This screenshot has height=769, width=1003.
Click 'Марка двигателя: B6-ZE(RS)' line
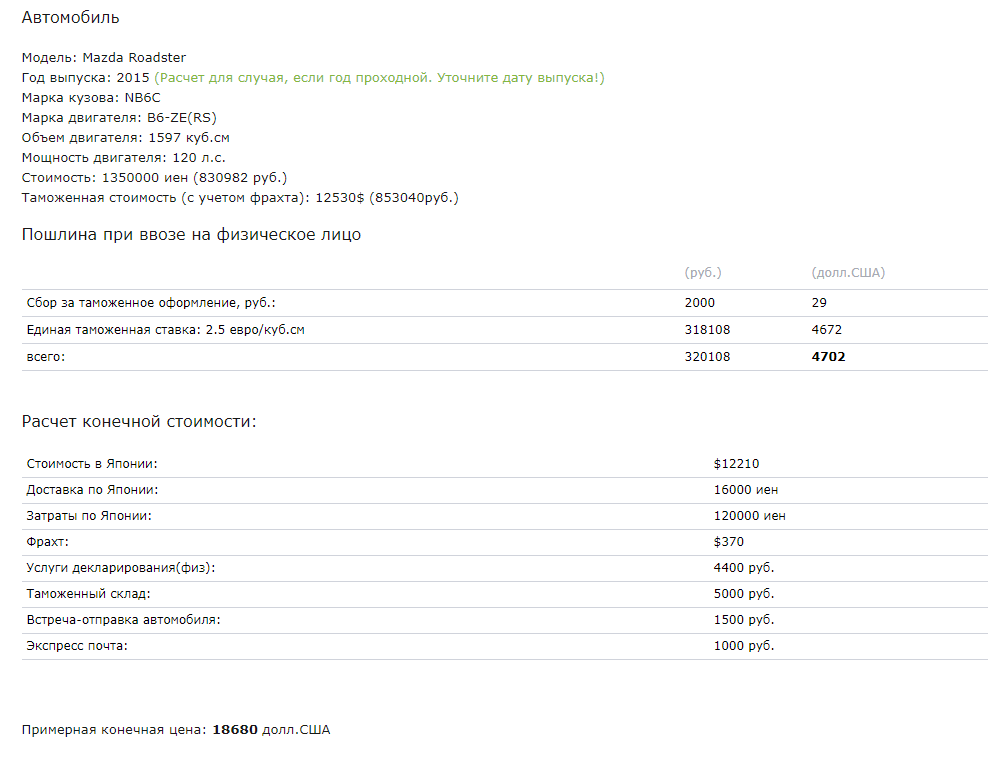click(119, 118)
